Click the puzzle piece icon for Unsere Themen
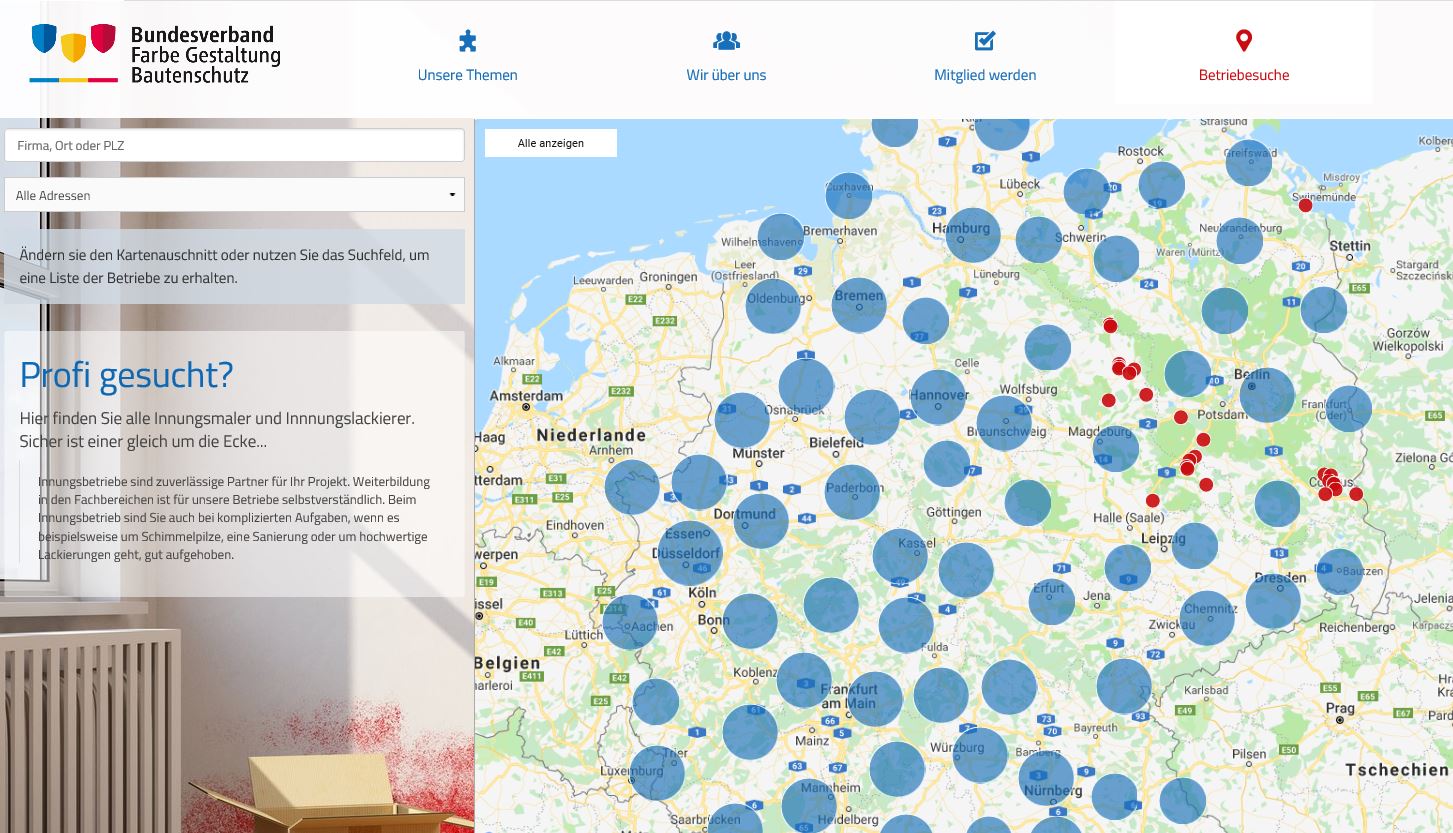The image size is (1453, 833). [467, 41]
